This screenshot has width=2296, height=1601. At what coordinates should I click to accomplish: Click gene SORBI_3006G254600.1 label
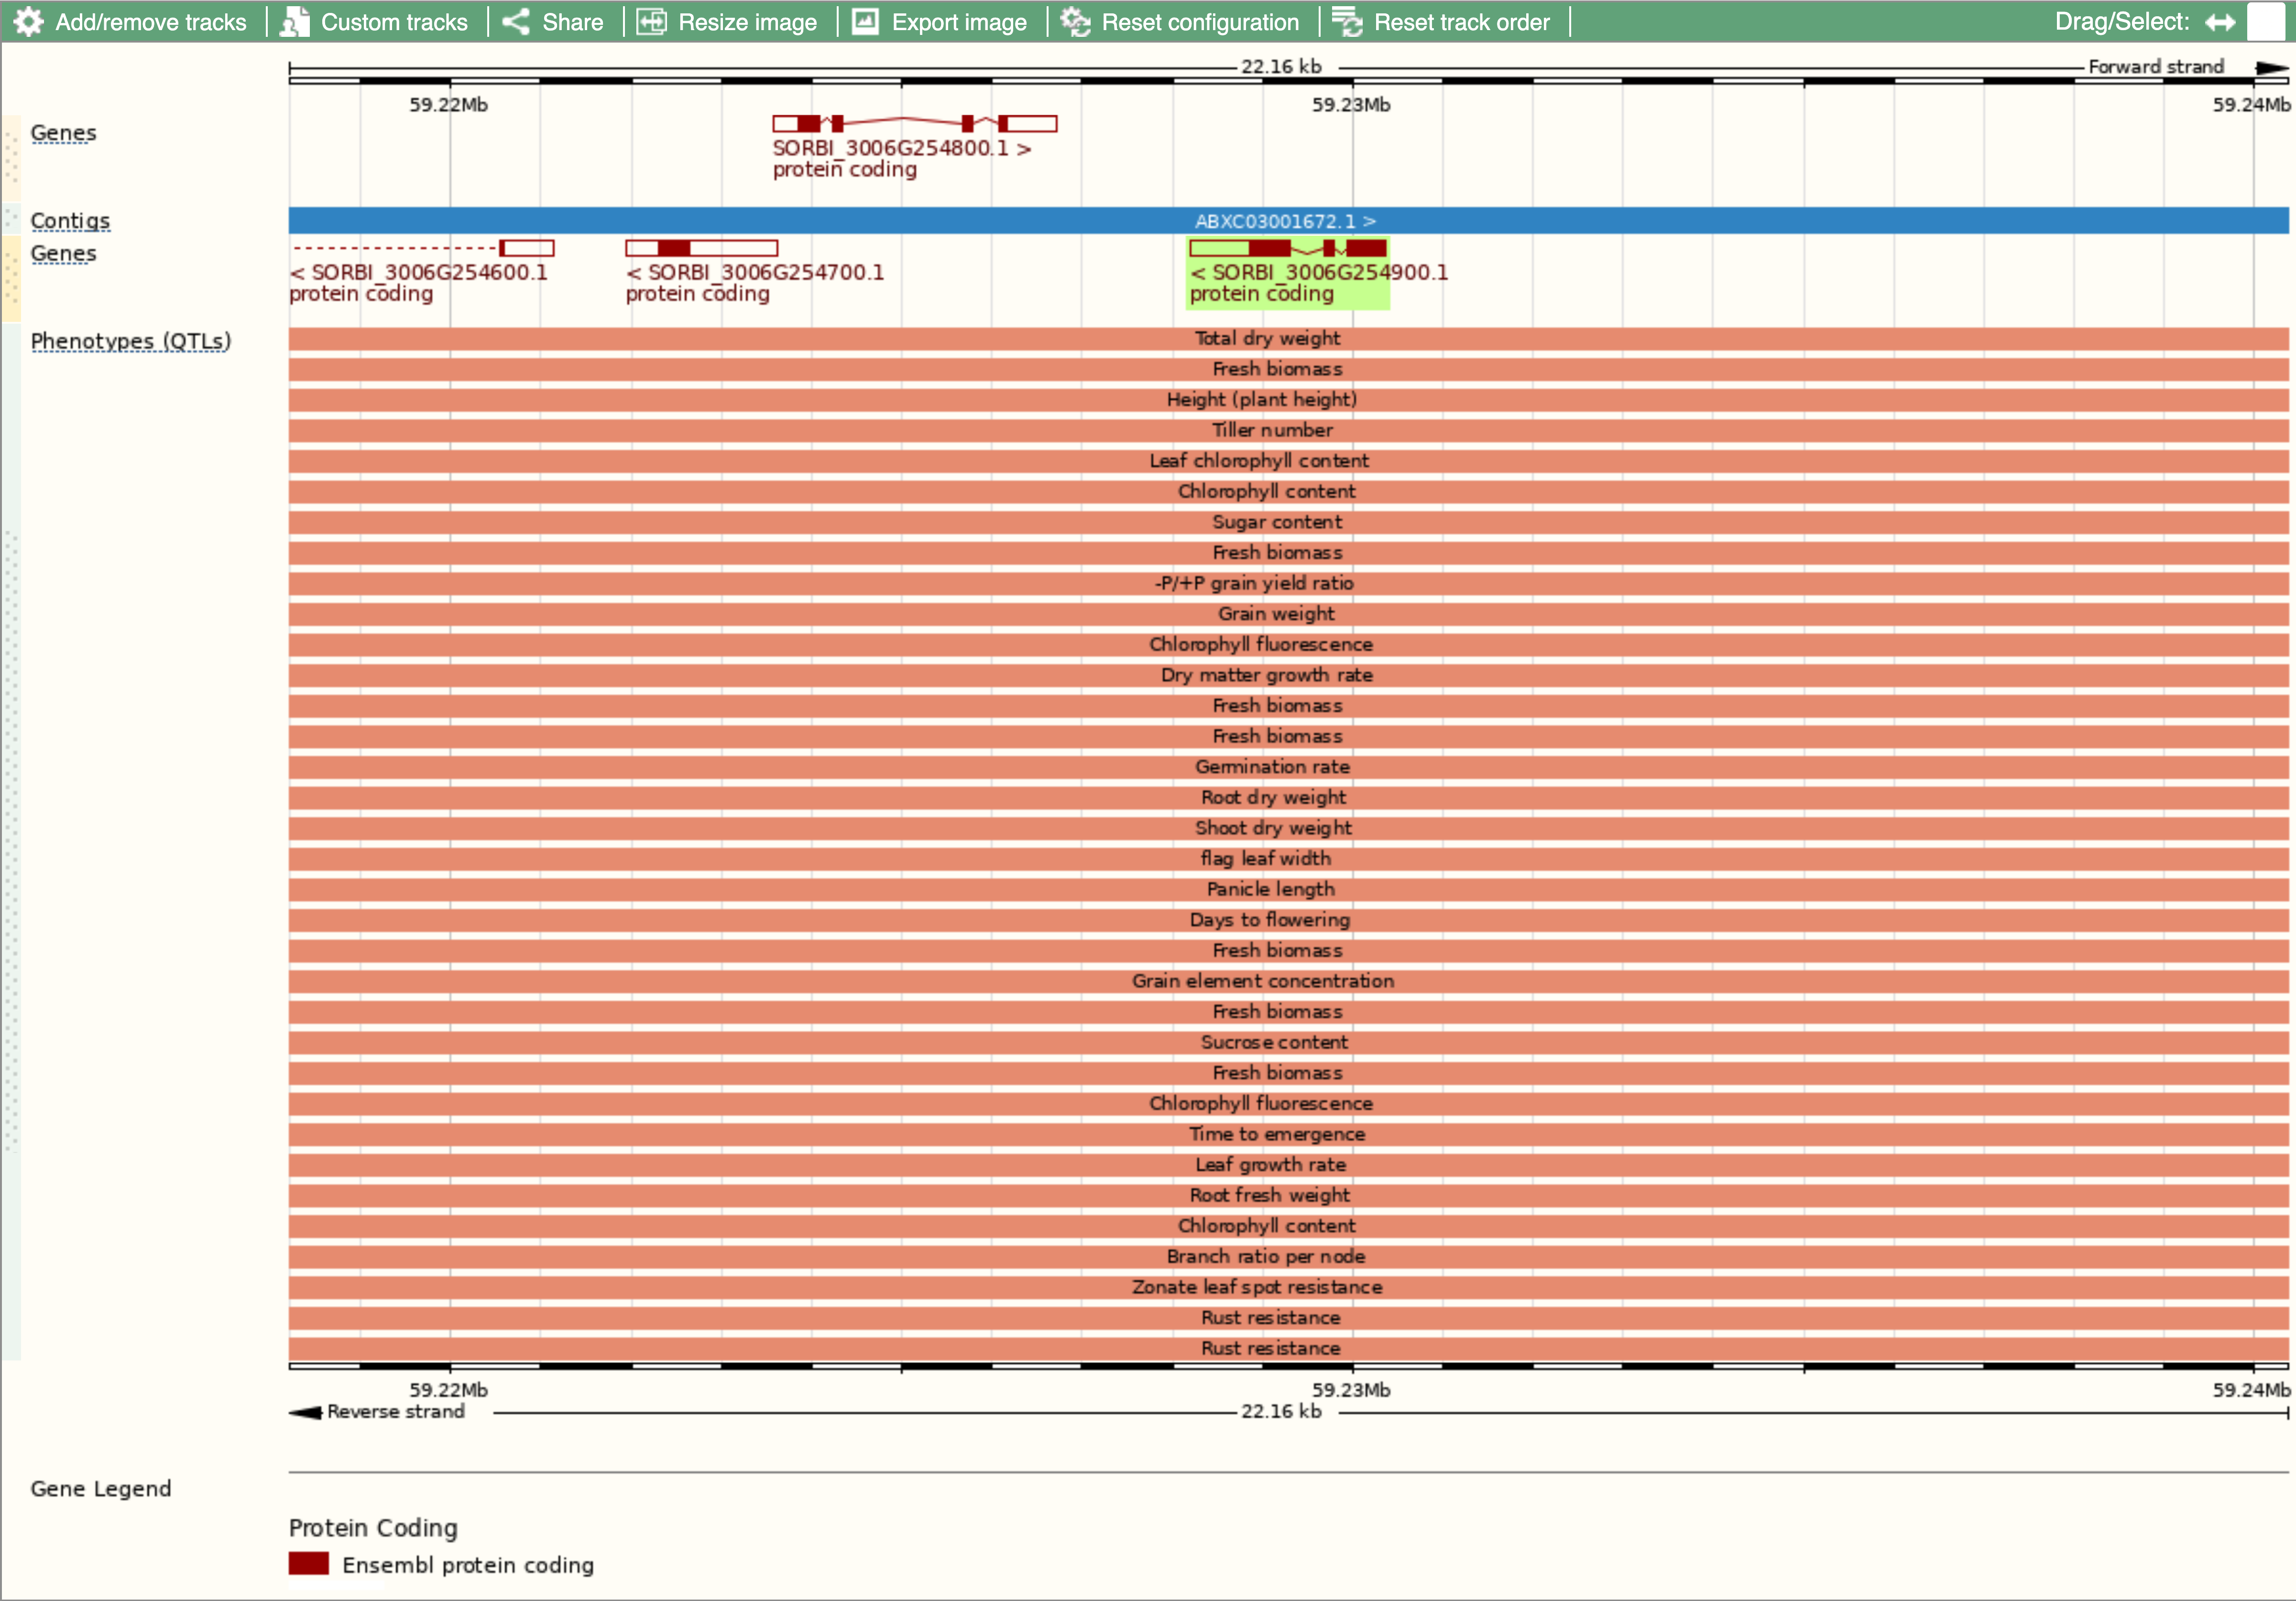[419, 272]
